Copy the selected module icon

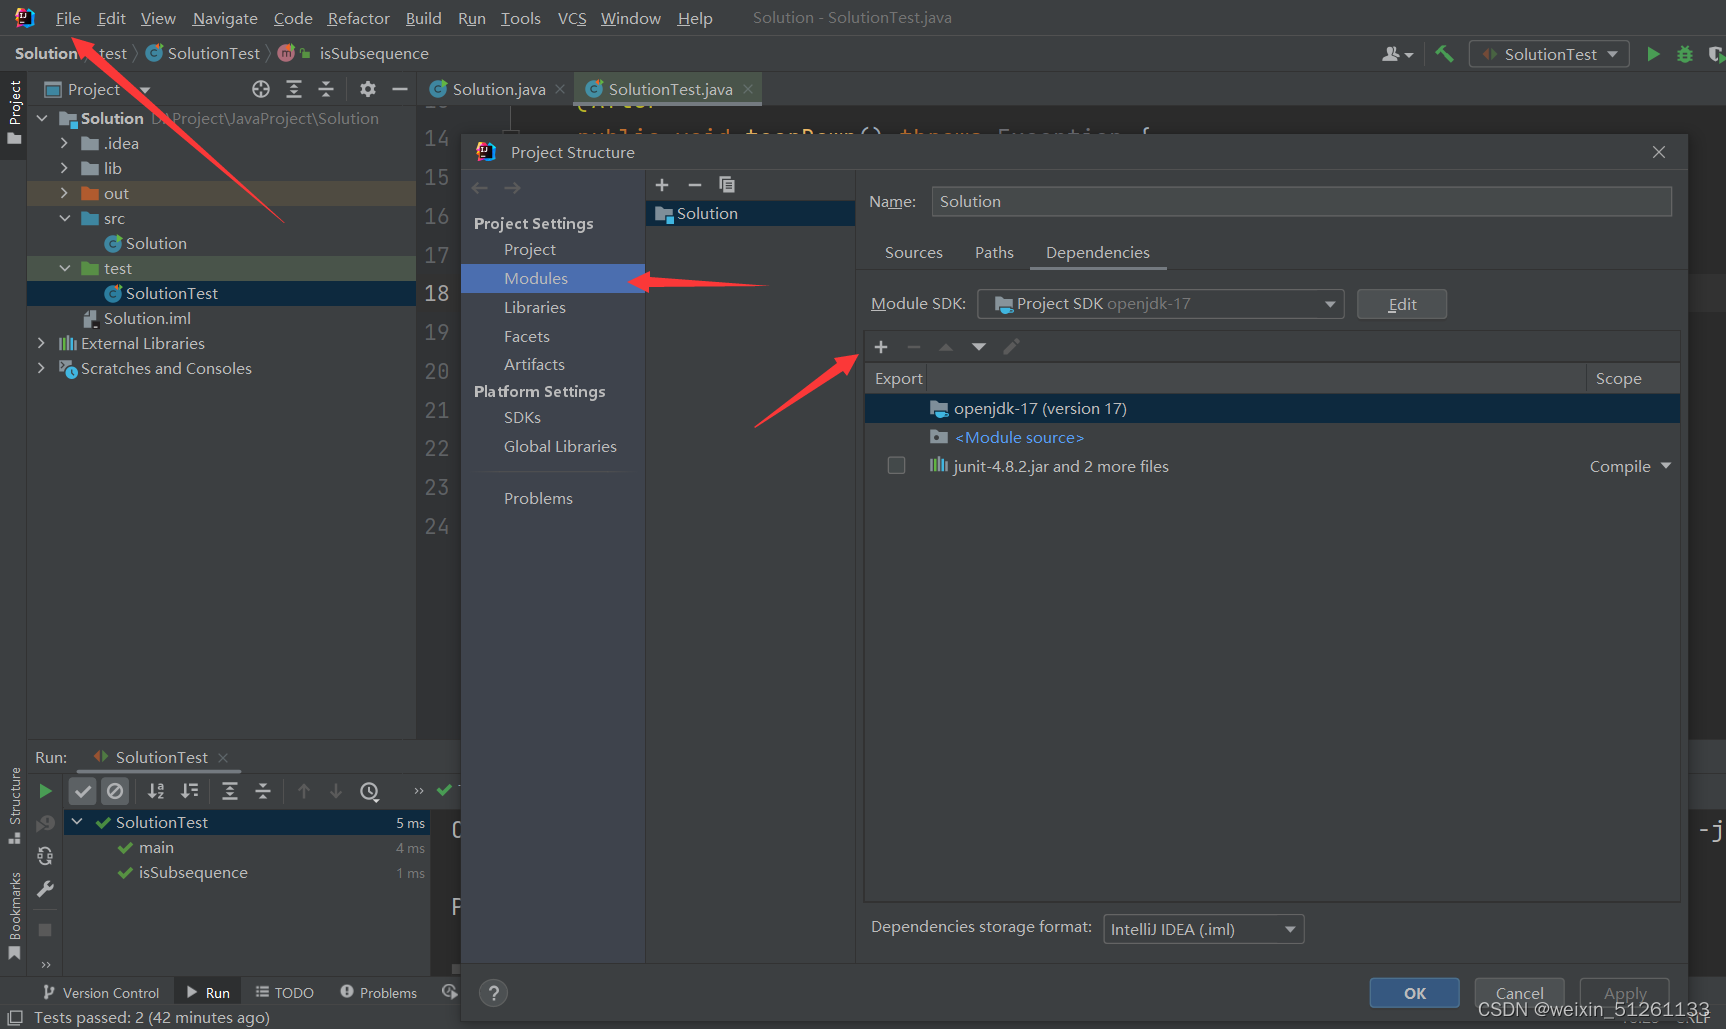click(727, 185)
